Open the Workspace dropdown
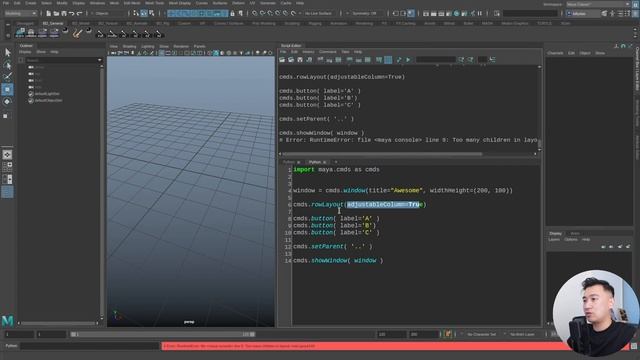This screenshot has height=360, width=640. pyautogui.click(x=598, y=4)
